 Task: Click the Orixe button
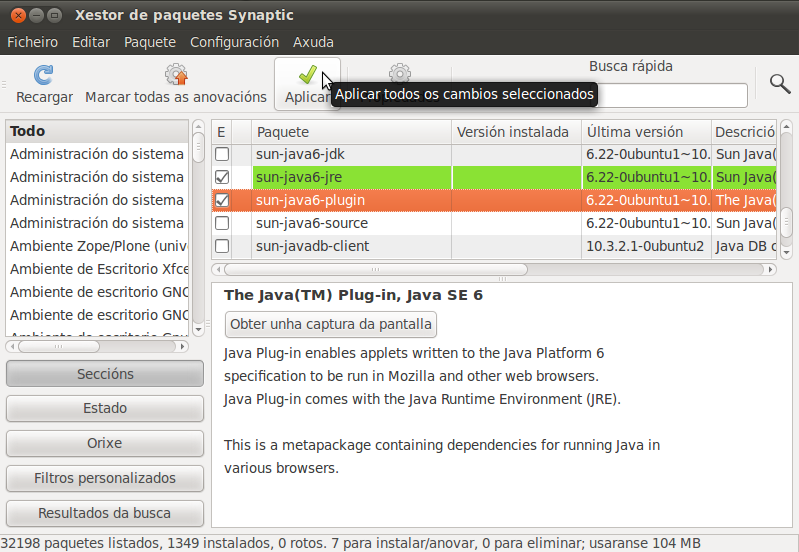coord(105,443)
